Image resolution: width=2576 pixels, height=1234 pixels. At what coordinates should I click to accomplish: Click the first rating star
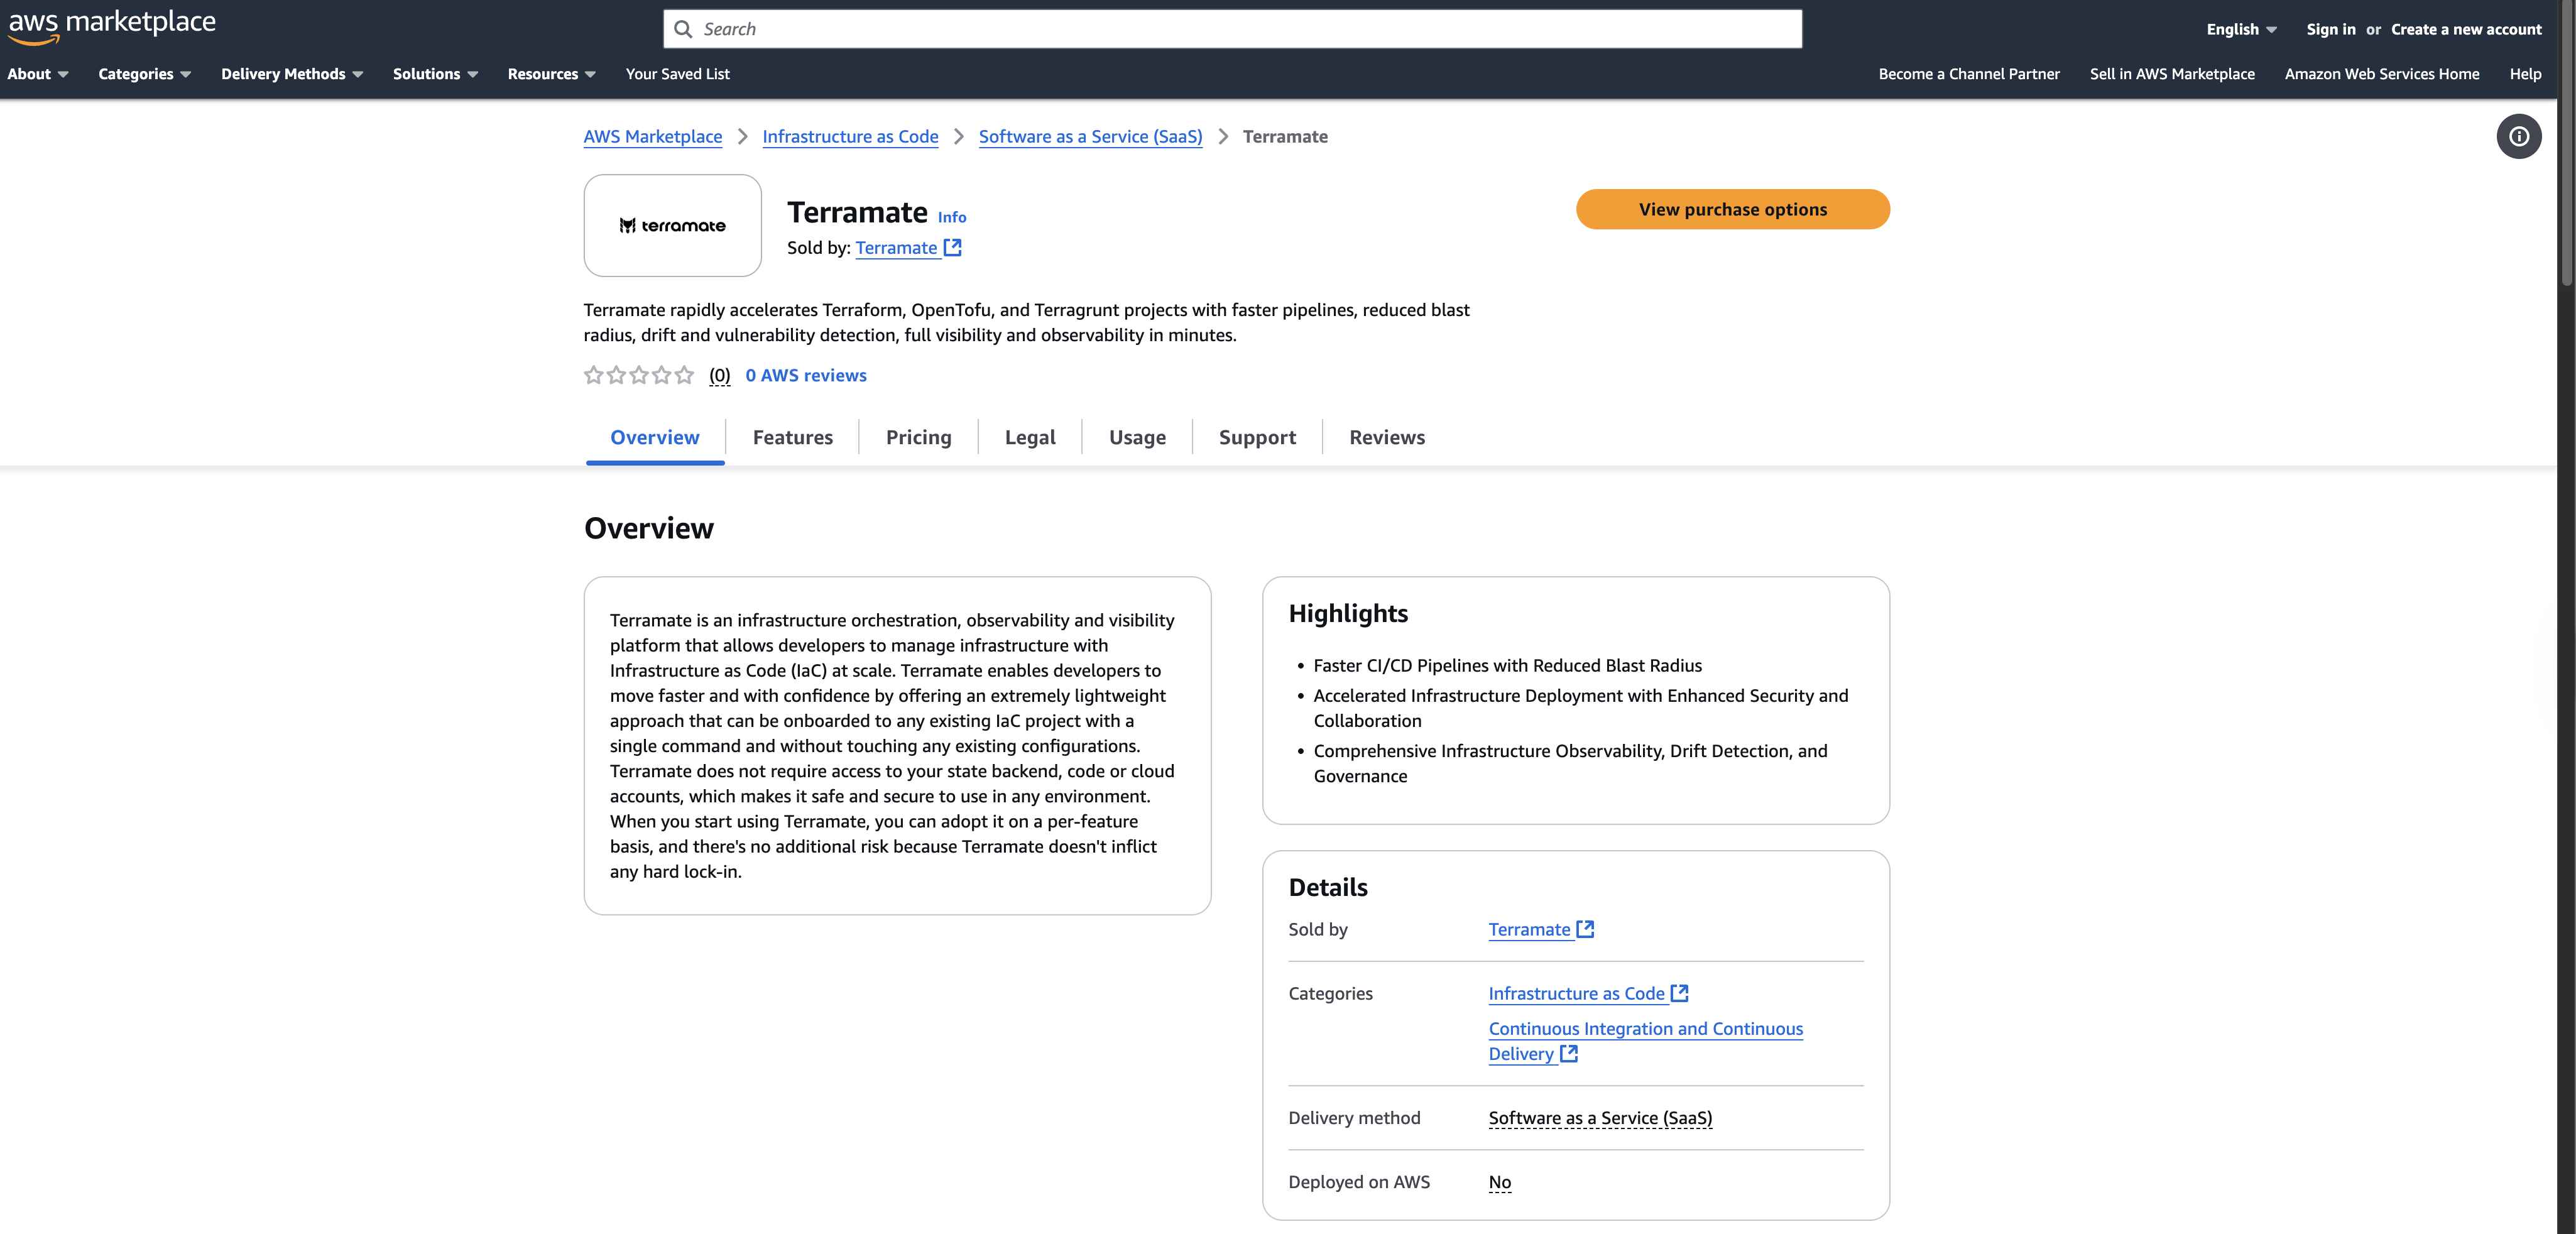(x=592, y=375)
